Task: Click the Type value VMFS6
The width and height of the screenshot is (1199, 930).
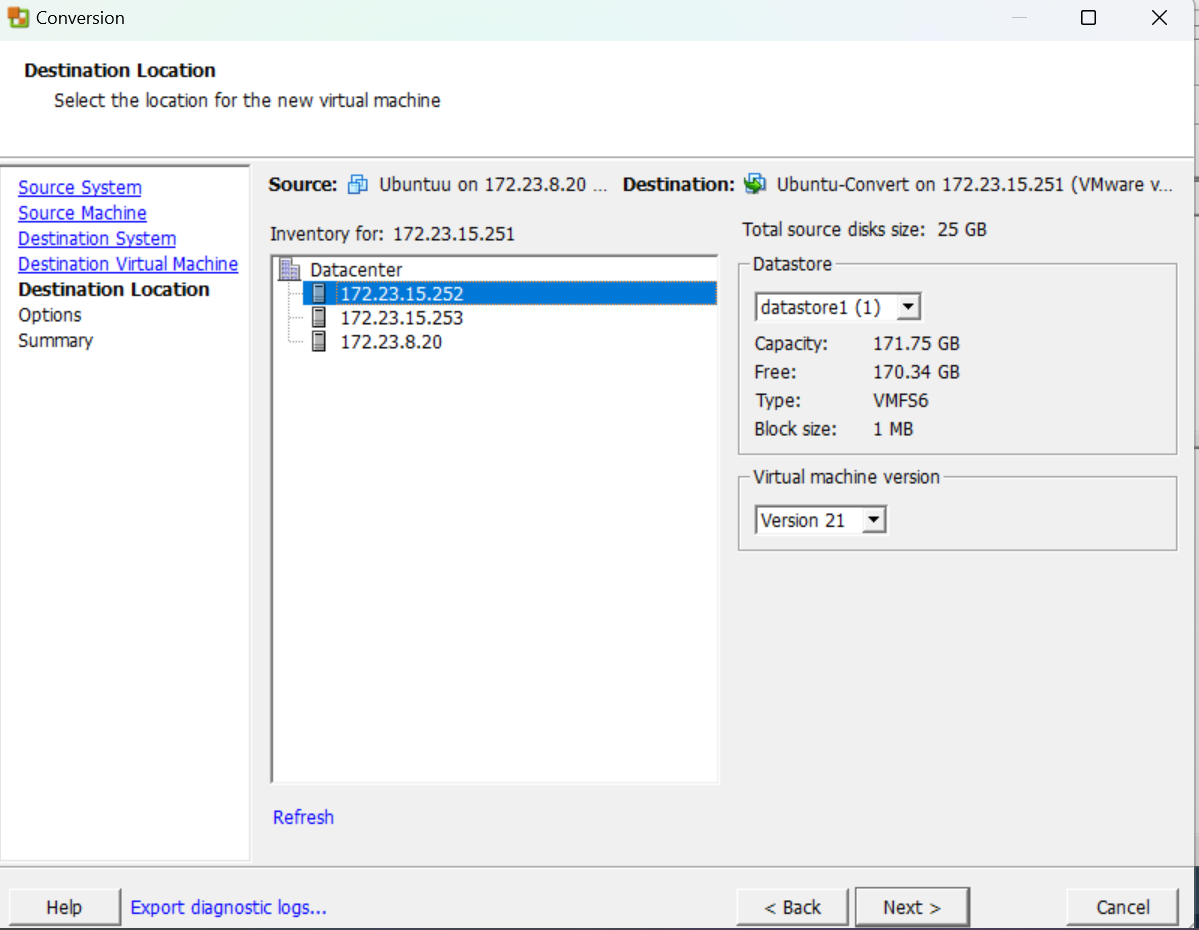Action: [x=900, y=400]
